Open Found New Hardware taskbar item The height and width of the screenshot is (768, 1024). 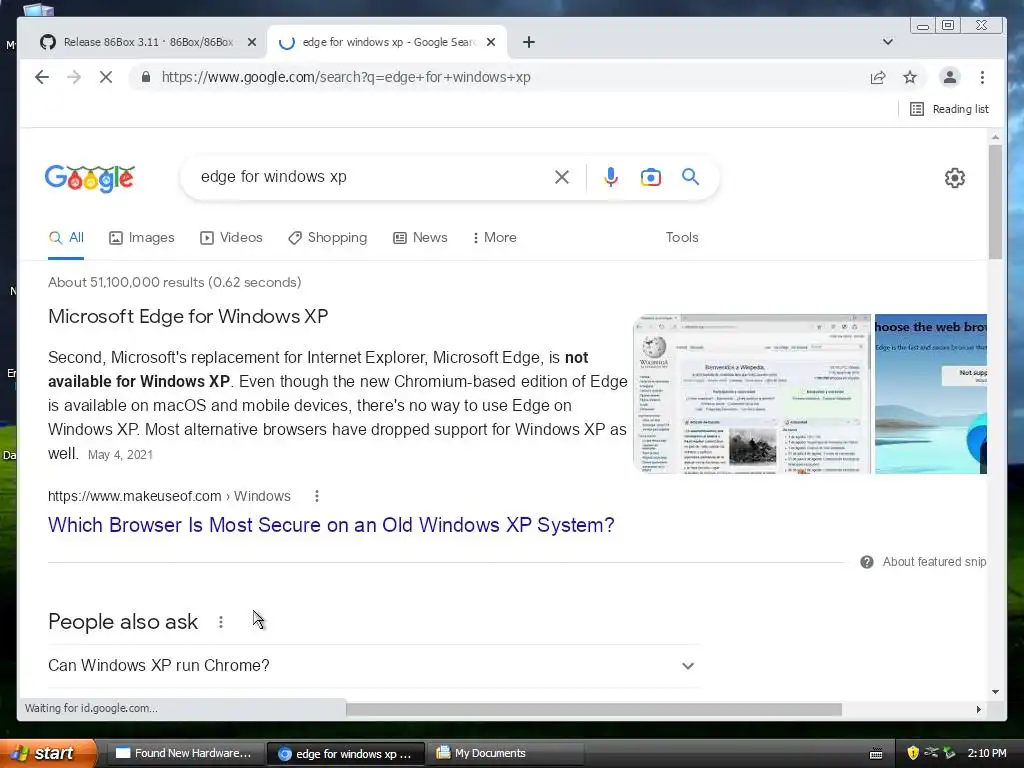coord(184,754)
